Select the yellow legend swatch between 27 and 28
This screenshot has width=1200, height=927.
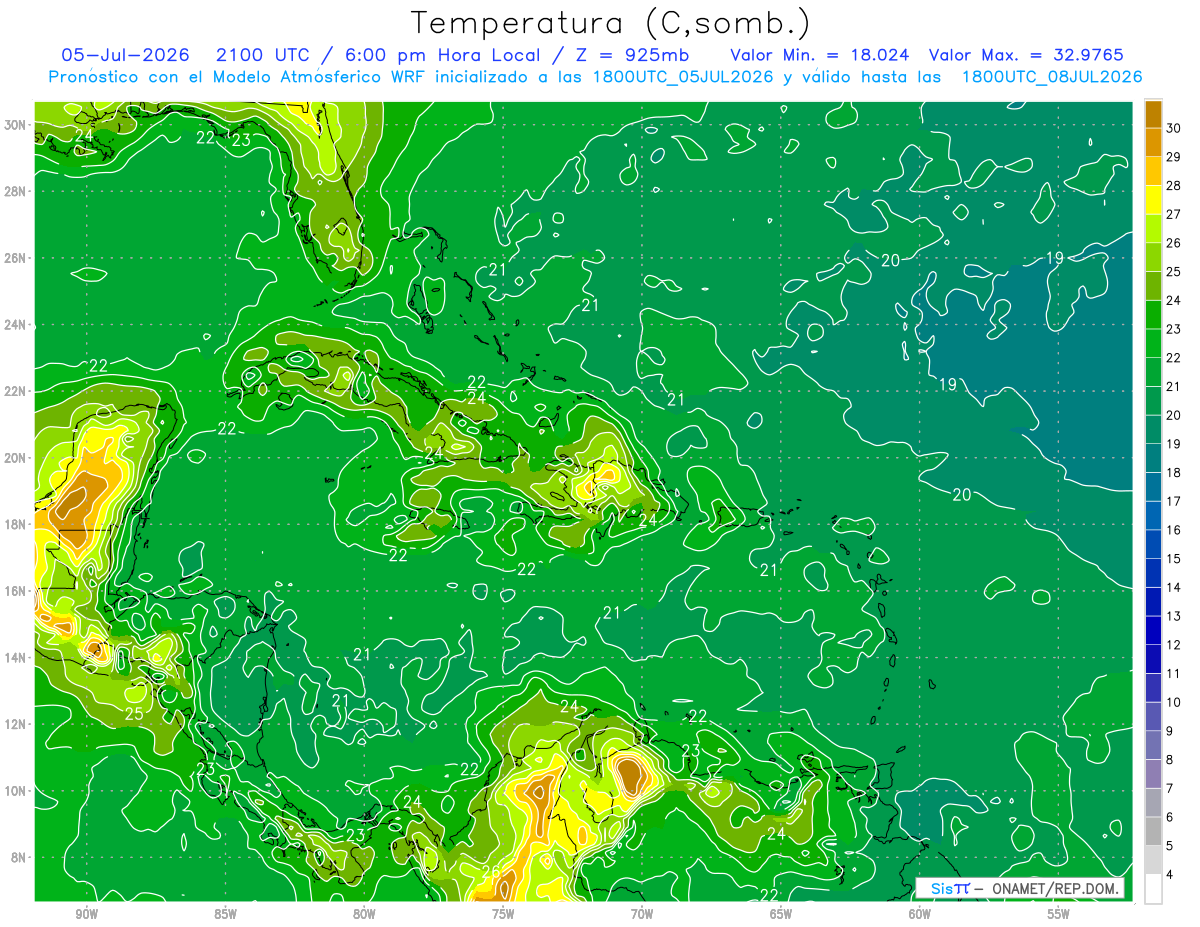pyautogui.click(x=1153, y=200)
